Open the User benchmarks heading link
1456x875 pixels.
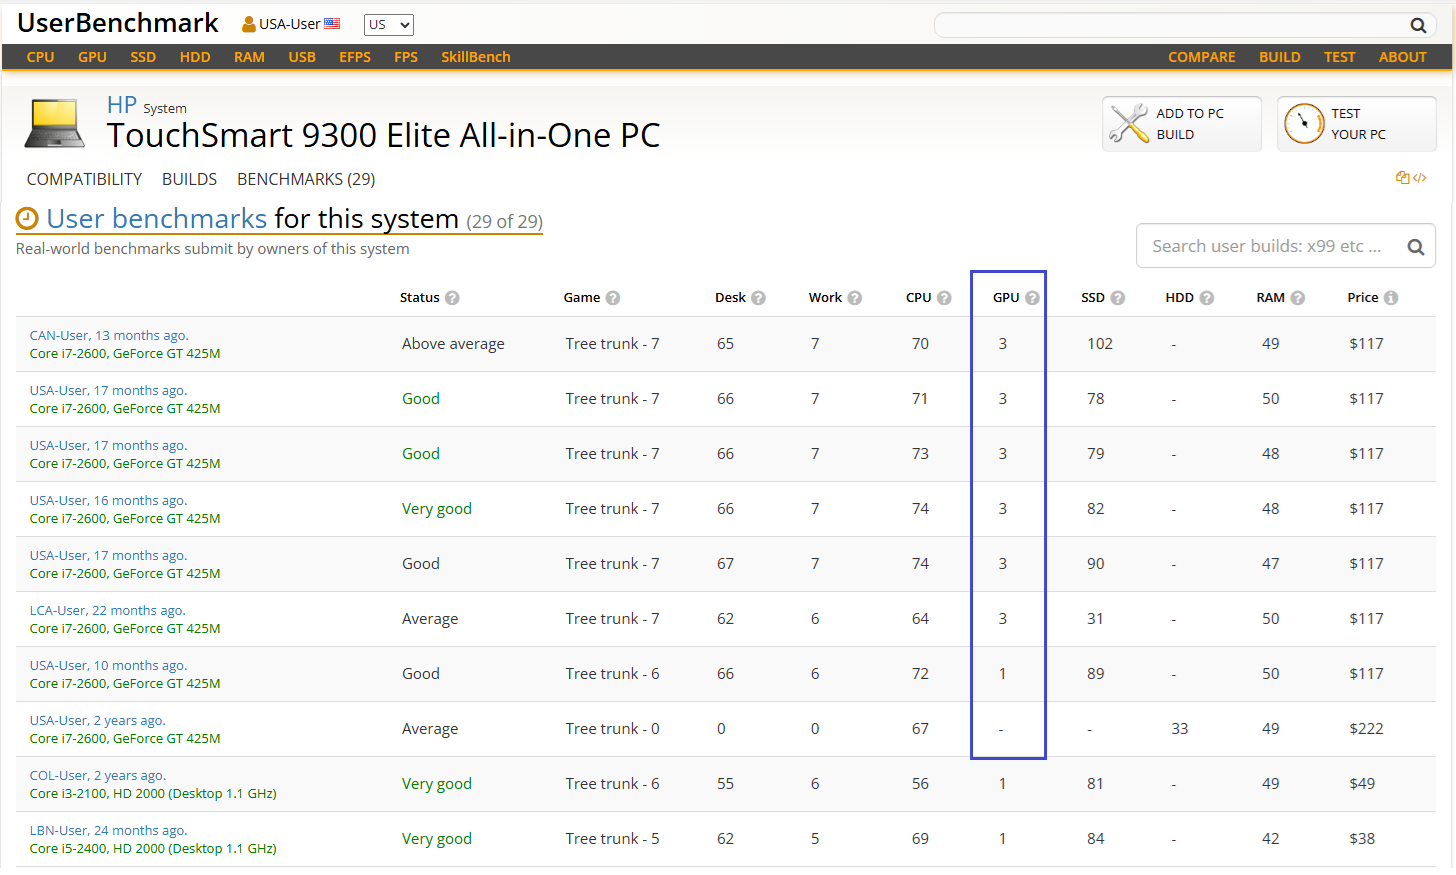click(156, 219)
